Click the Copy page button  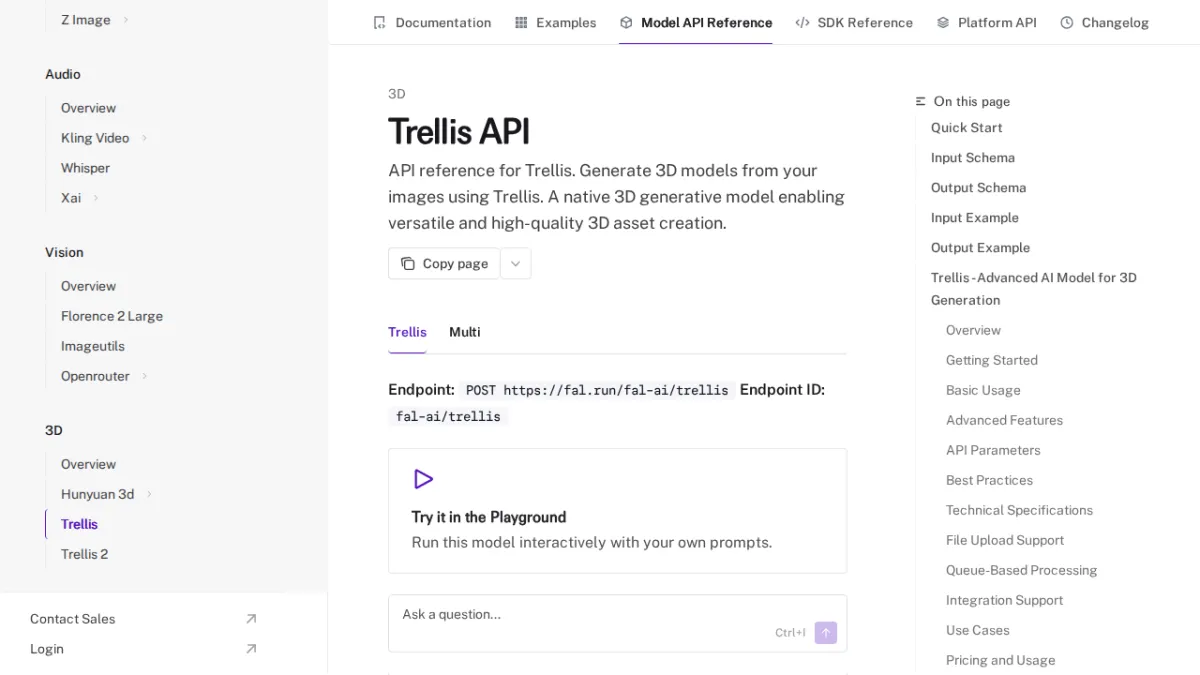(444, 264)
